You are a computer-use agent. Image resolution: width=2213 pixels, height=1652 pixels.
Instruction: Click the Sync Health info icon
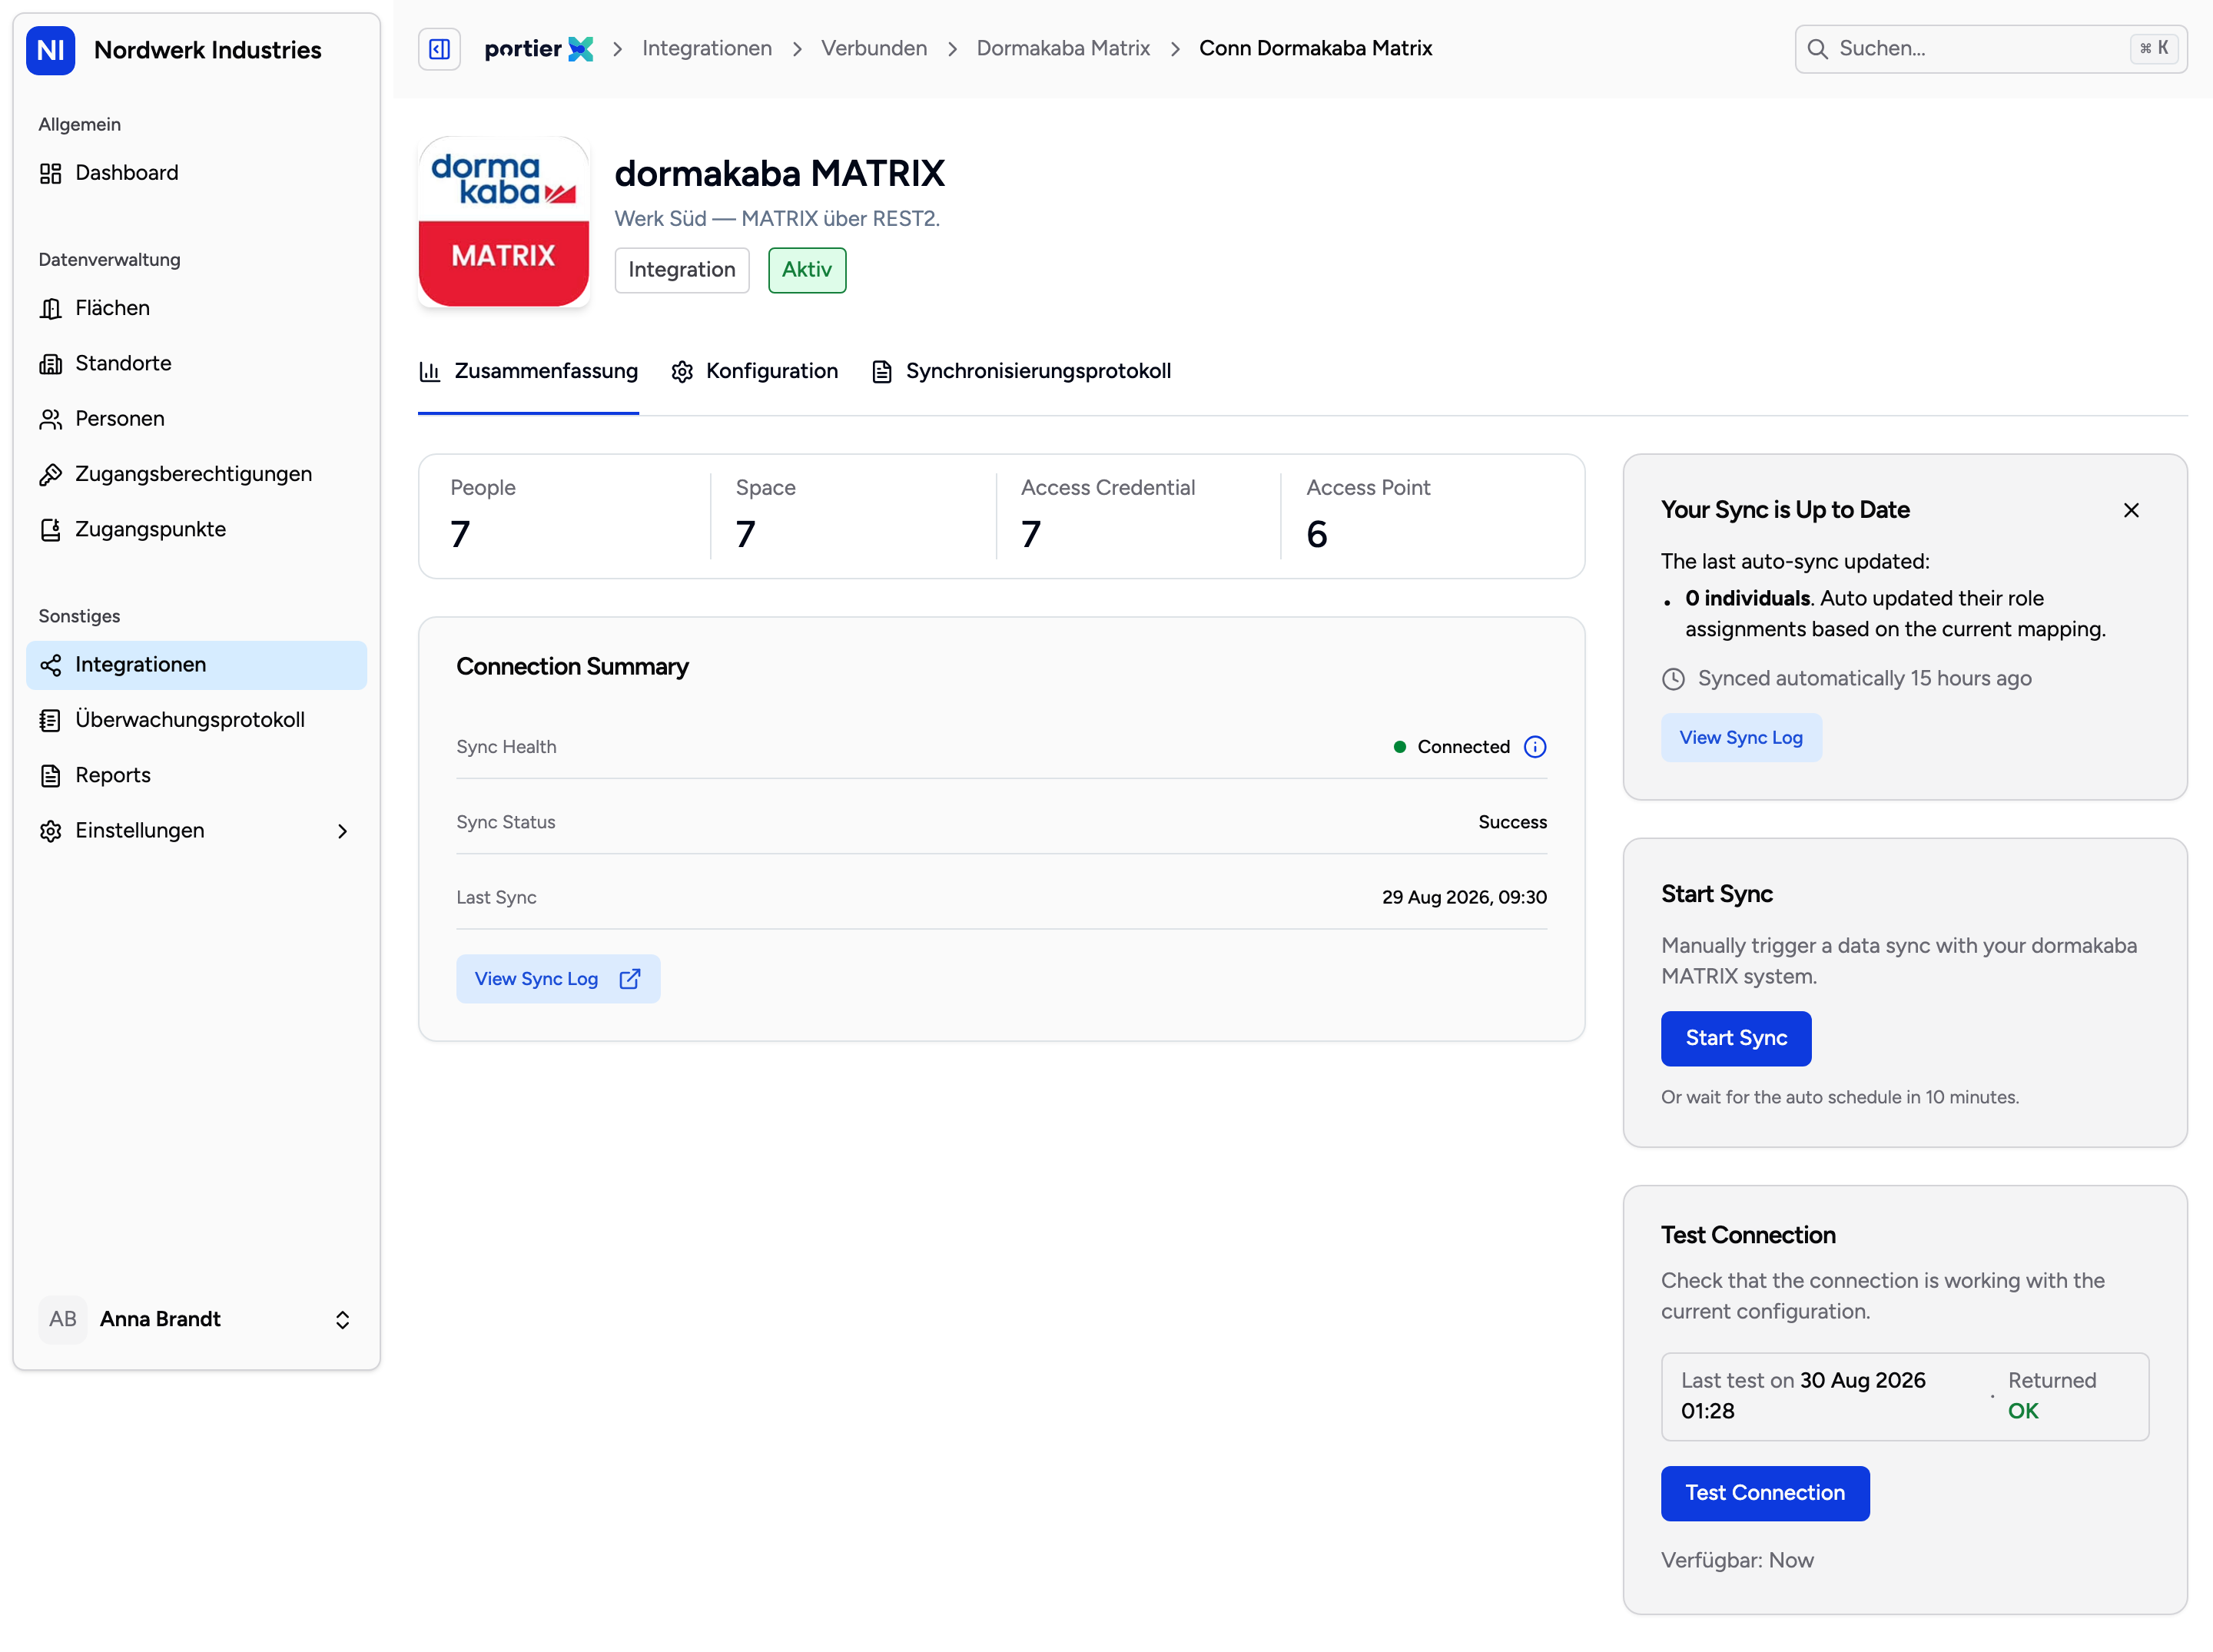pyautogui.click(x=1534, y=747)
